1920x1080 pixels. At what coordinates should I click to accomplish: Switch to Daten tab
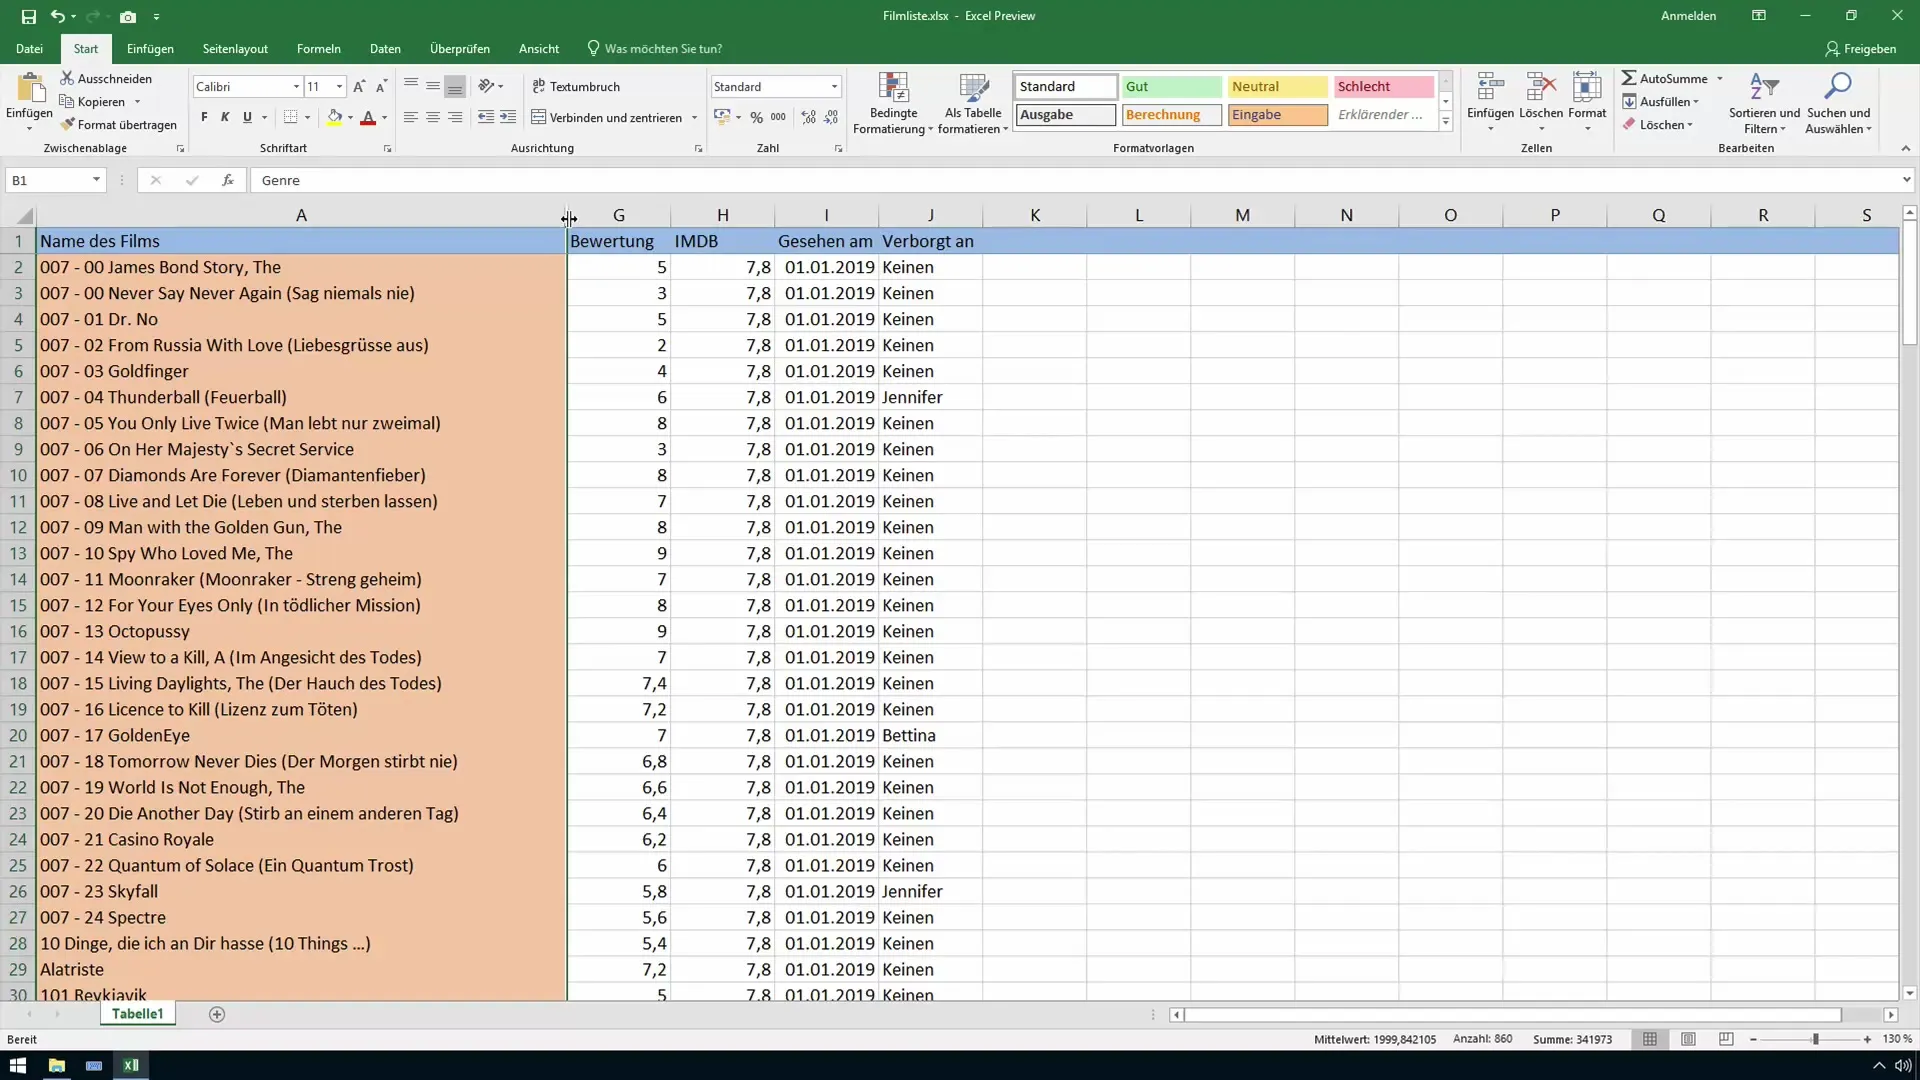385,48
